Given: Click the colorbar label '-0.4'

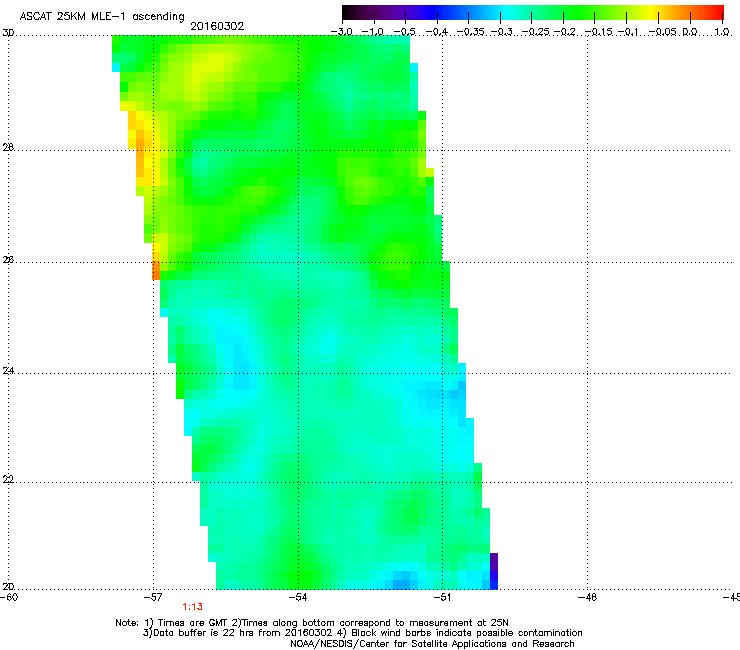Looking at the screenshot, I should click(x=437, y=32).
